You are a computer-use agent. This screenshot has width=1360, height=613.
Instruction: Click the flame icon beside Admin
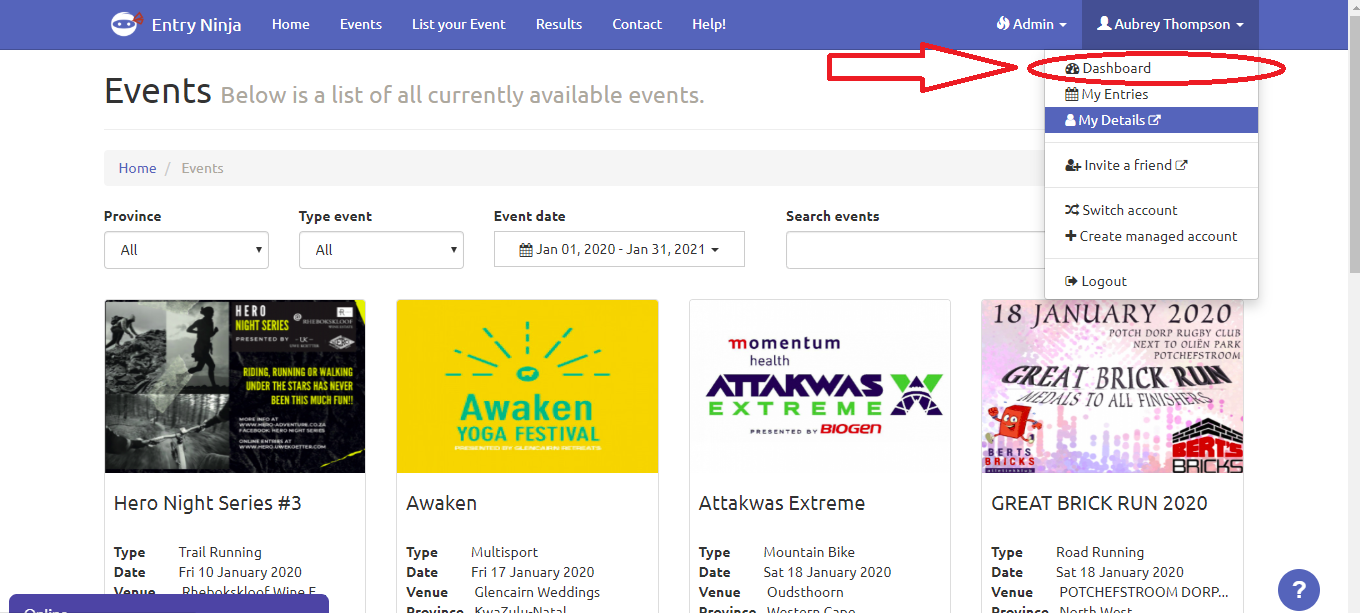point(1003,24)
